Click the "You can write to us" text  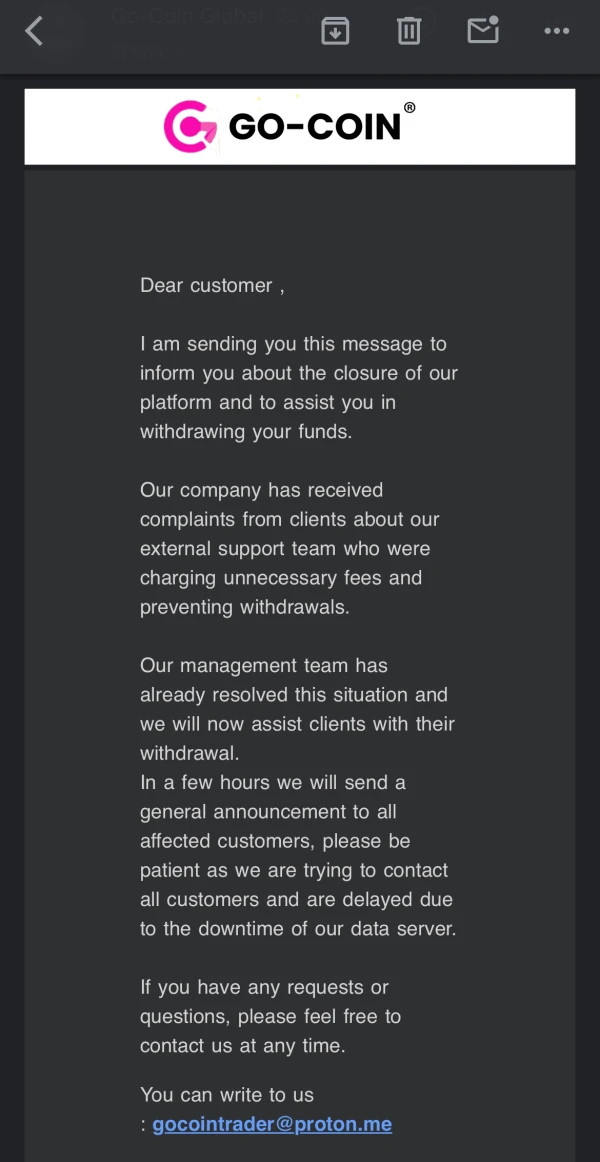coord(227,1094)
